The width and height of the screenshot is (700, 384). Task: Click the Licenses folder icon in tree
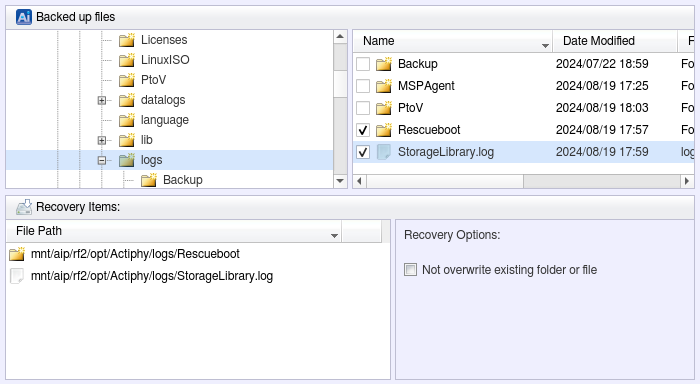tap(127, 40)
